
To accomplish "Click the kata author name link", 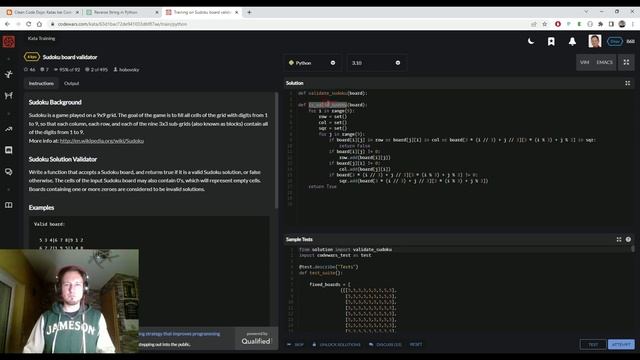I will [x=129, y=70].
